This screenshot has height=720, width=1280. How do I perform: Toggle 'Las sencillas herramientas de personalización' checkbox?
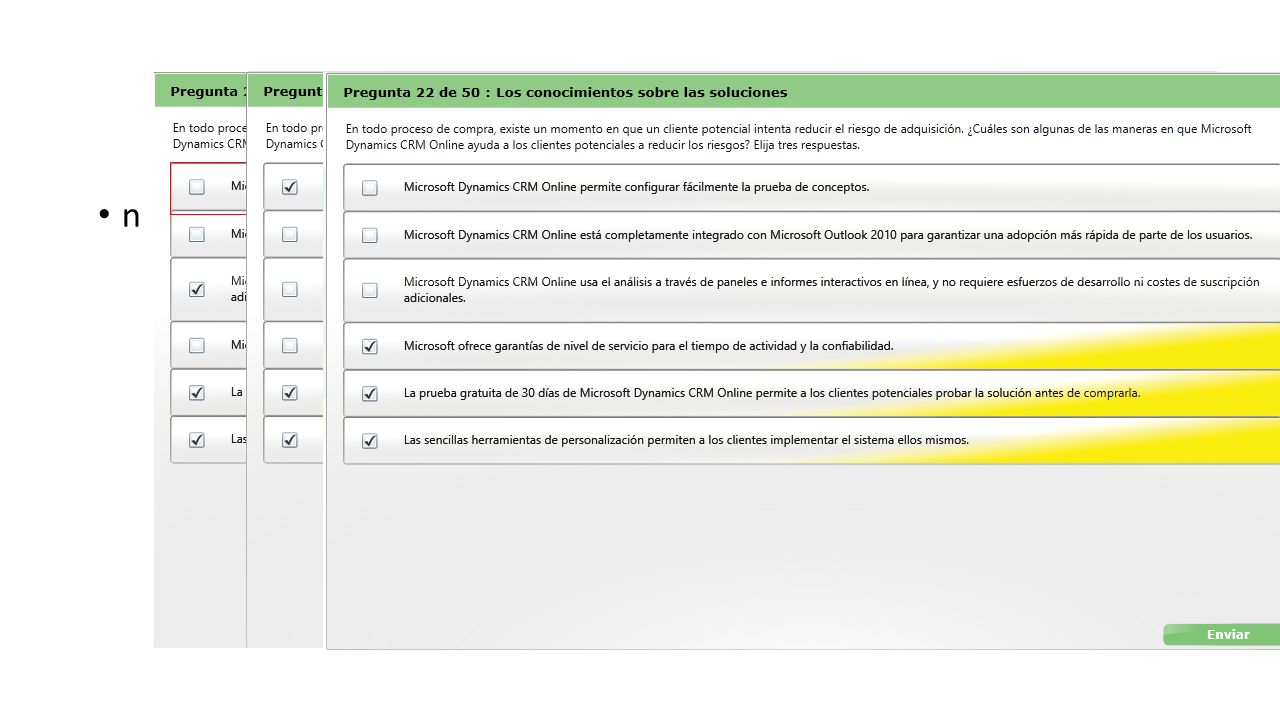coord(370,440)
